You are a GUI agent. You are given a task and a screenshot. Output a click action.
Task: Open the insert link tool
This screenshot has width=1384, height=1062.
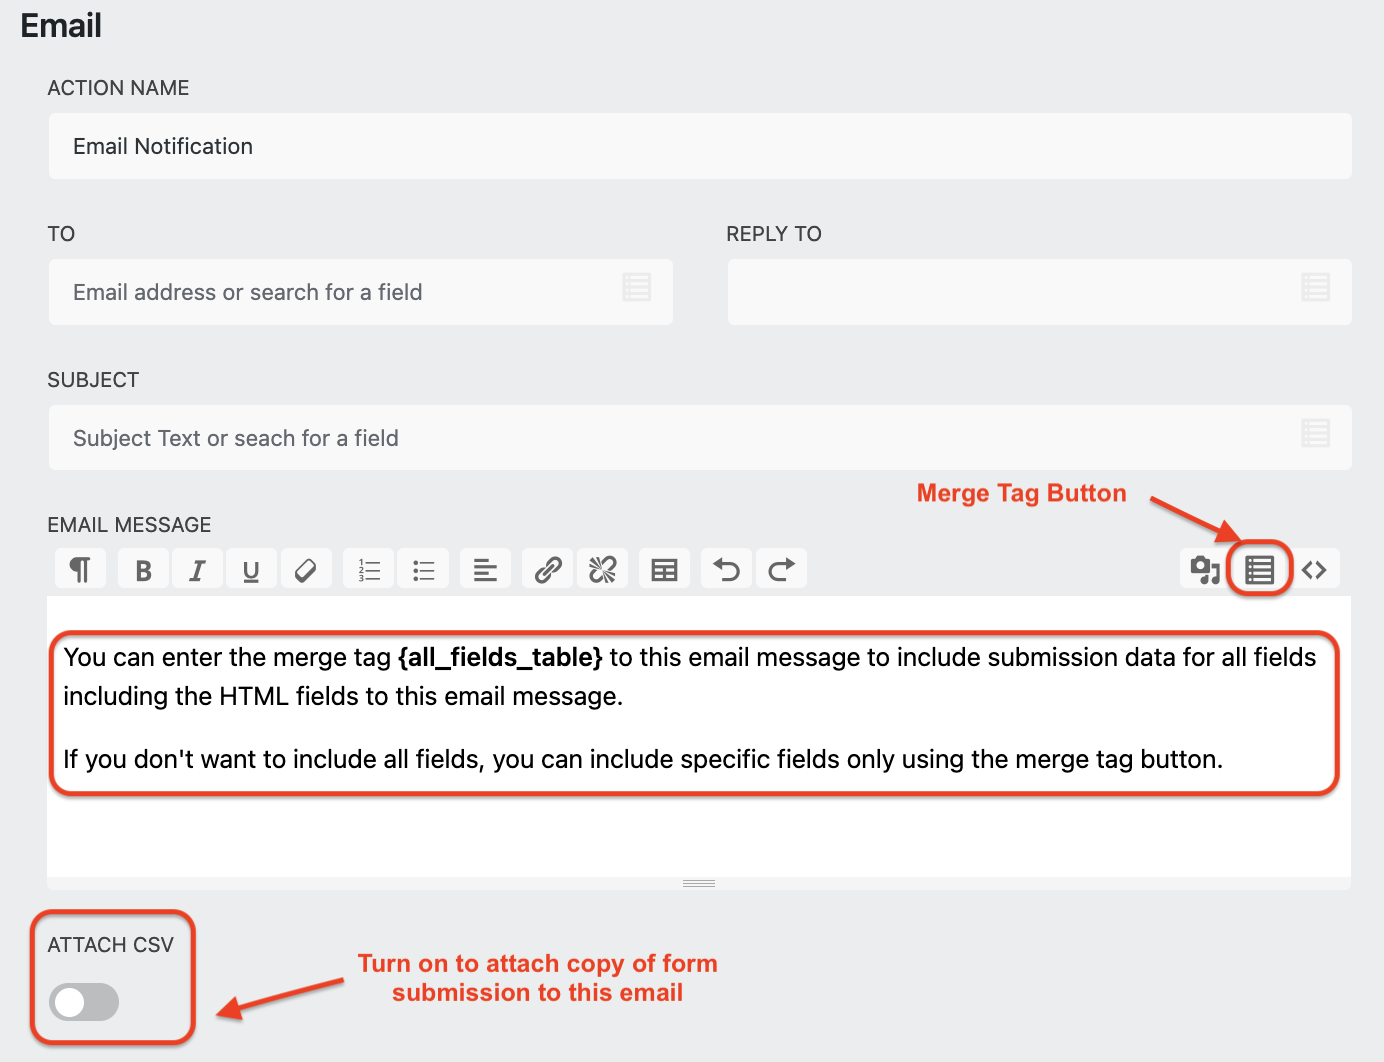click(x=547, y=568)
